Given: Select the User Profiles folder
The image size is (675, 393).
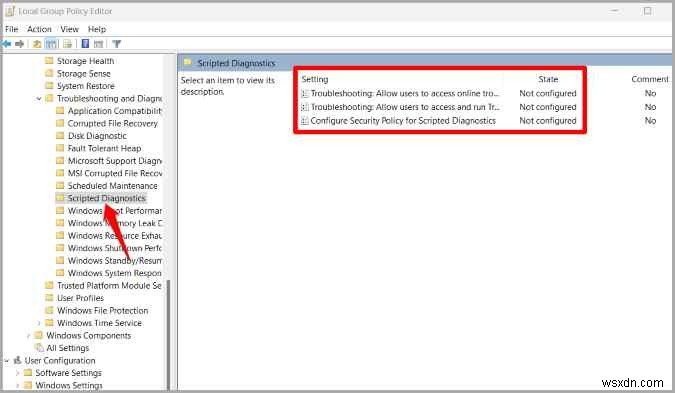Looking at the screenshot, I should (80, 298).
